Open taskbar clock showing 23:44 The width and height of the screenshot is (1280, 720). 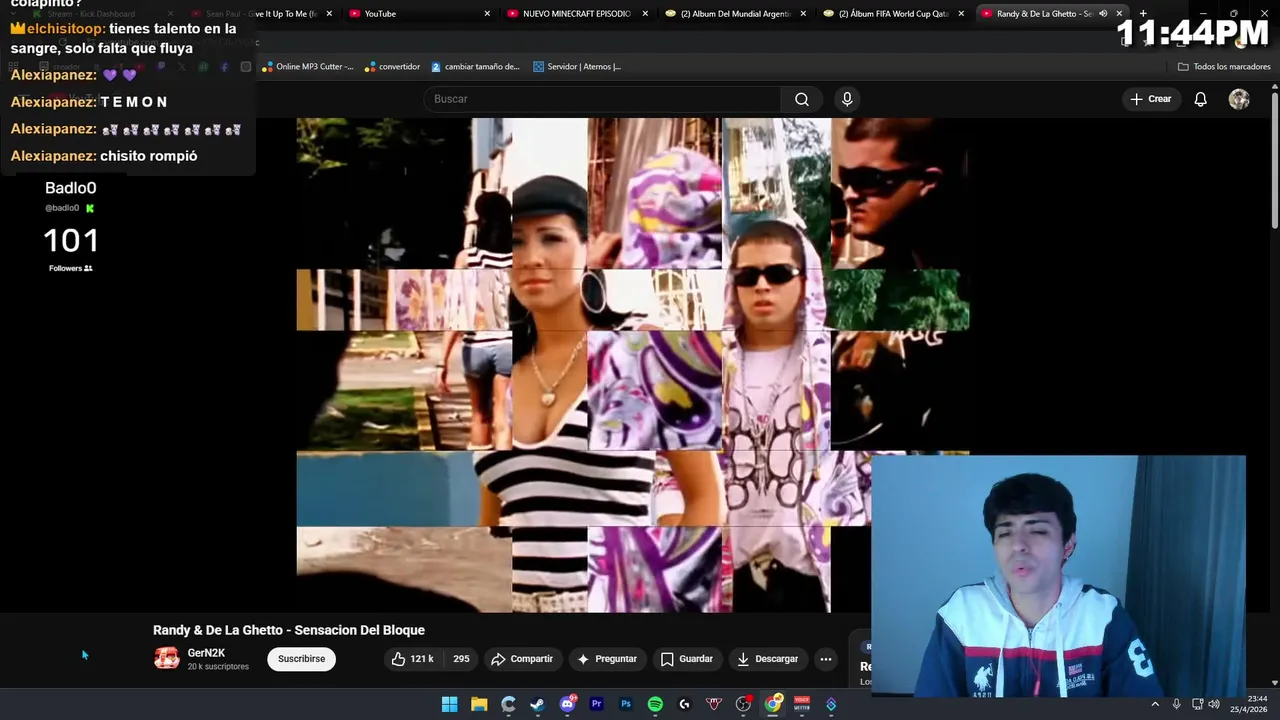click(1249, 704)
